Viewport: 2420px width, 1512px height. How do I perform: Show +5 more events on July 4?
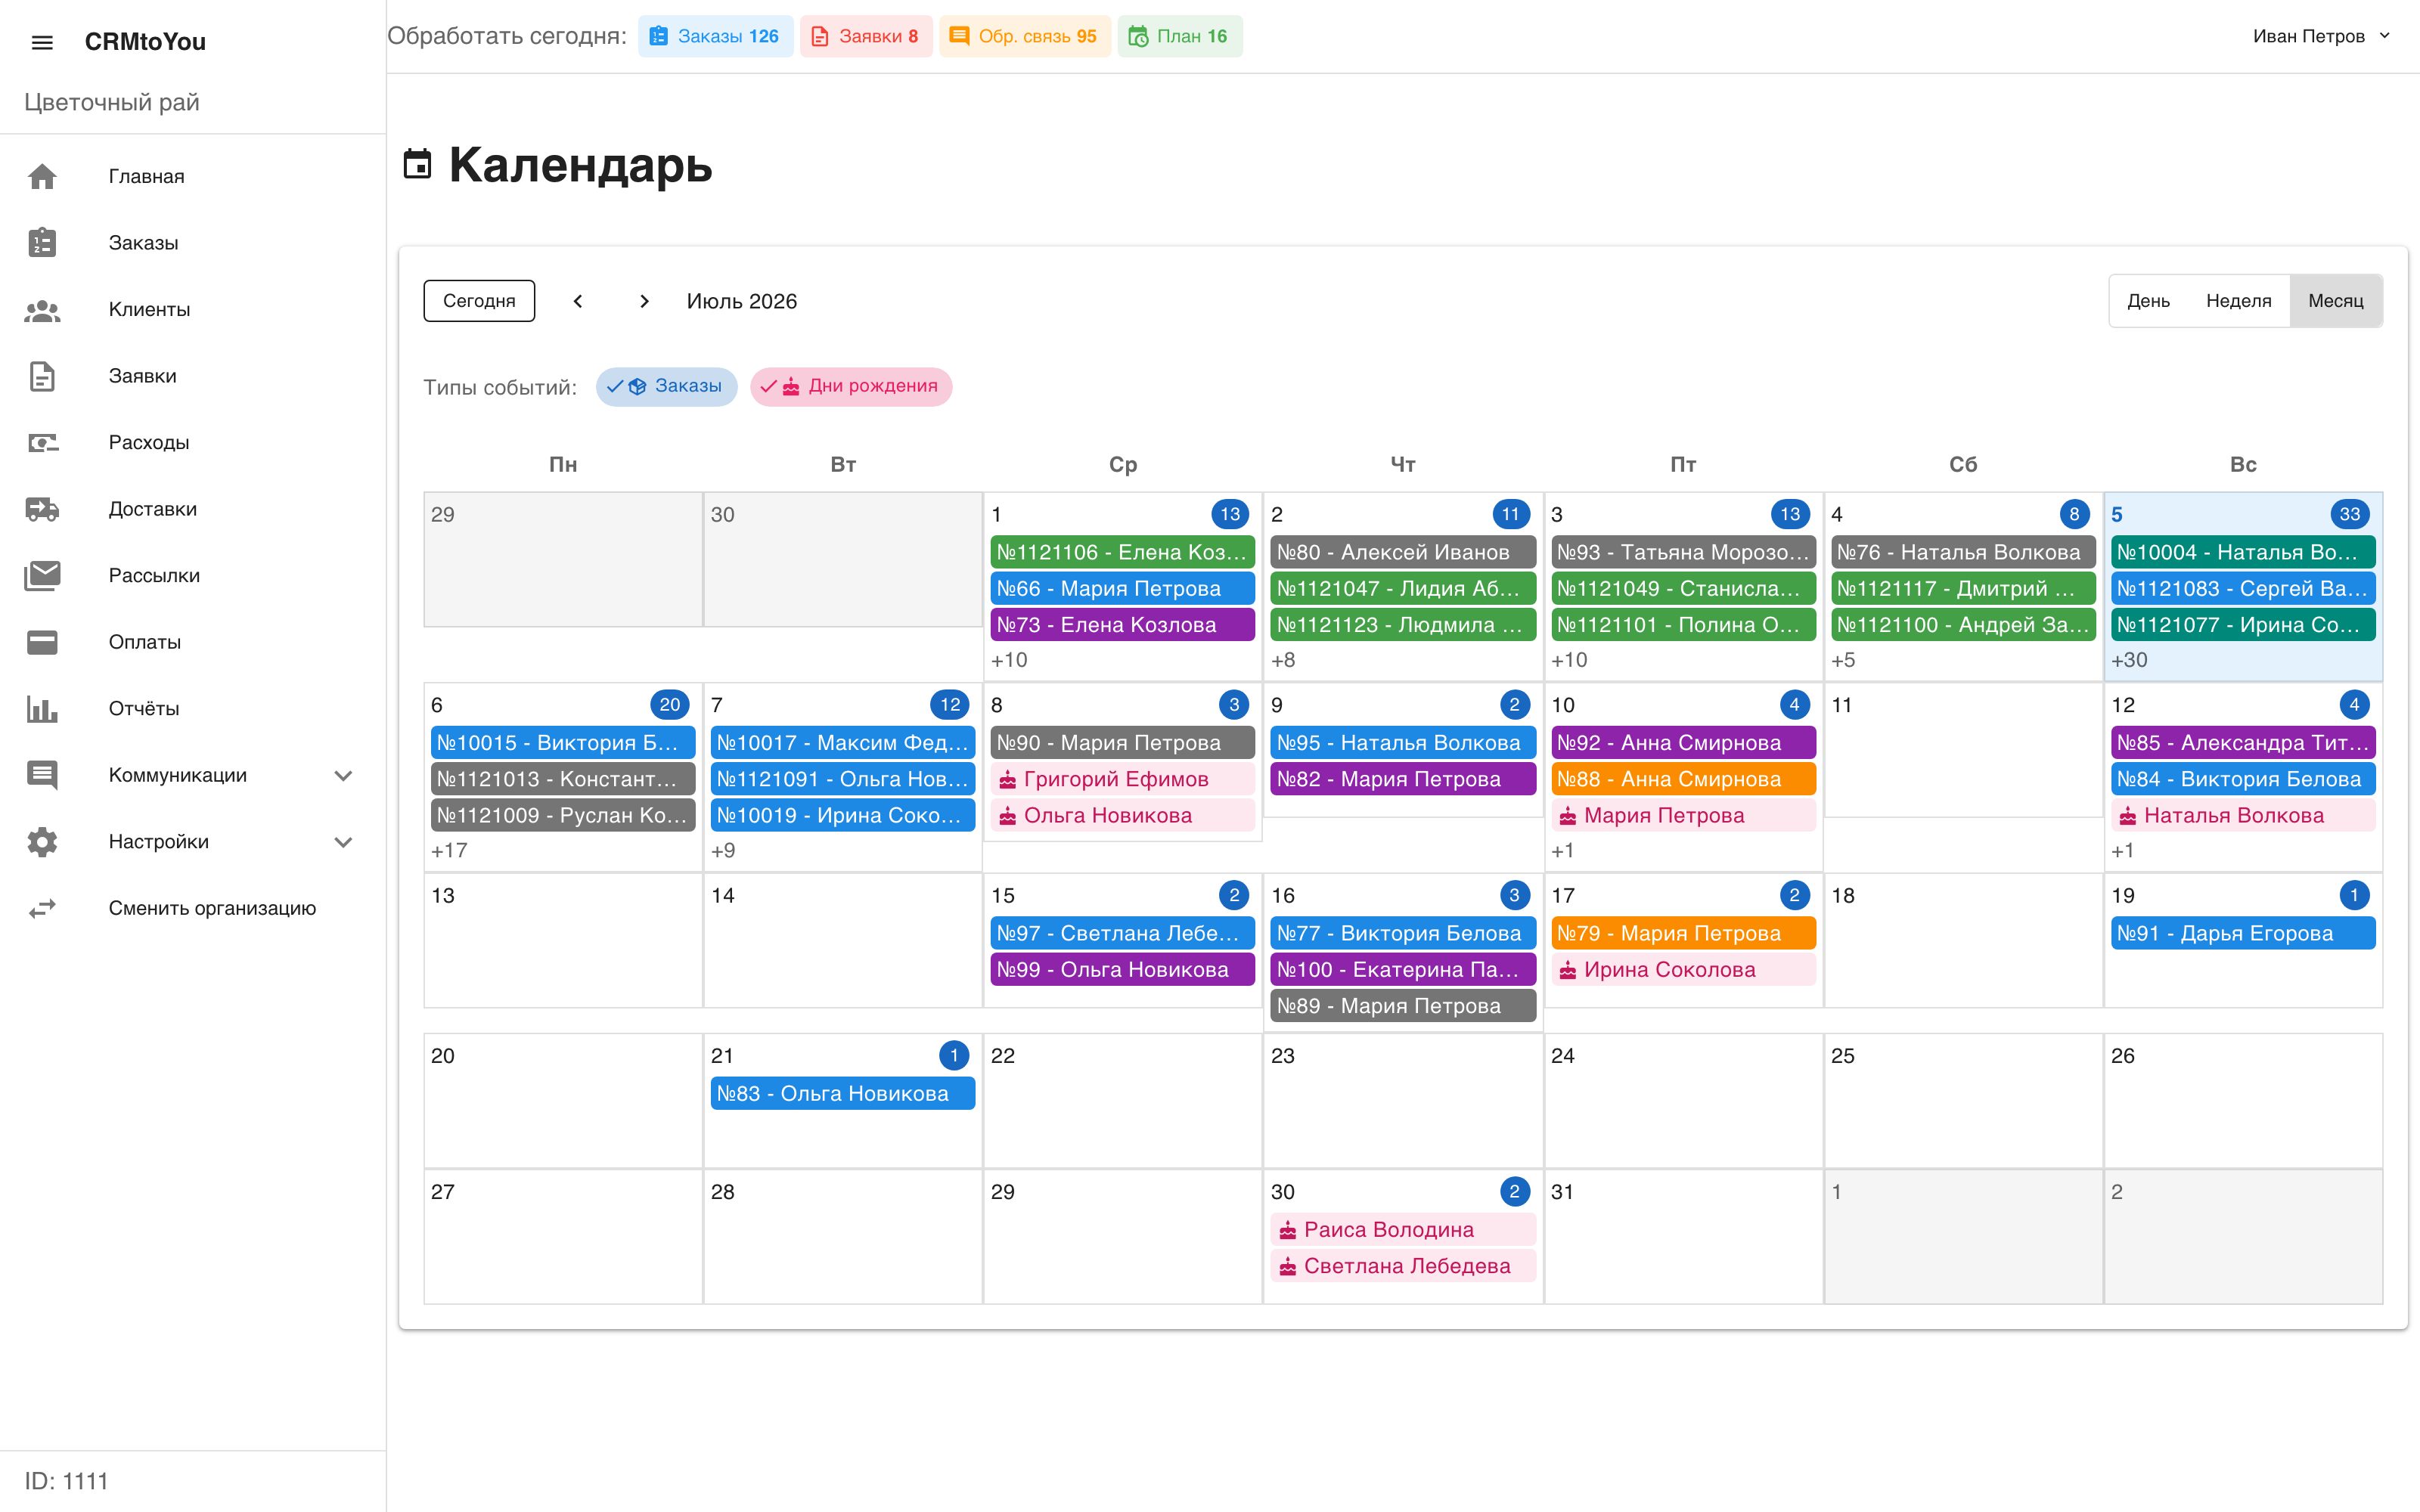tap(1843, 660)
